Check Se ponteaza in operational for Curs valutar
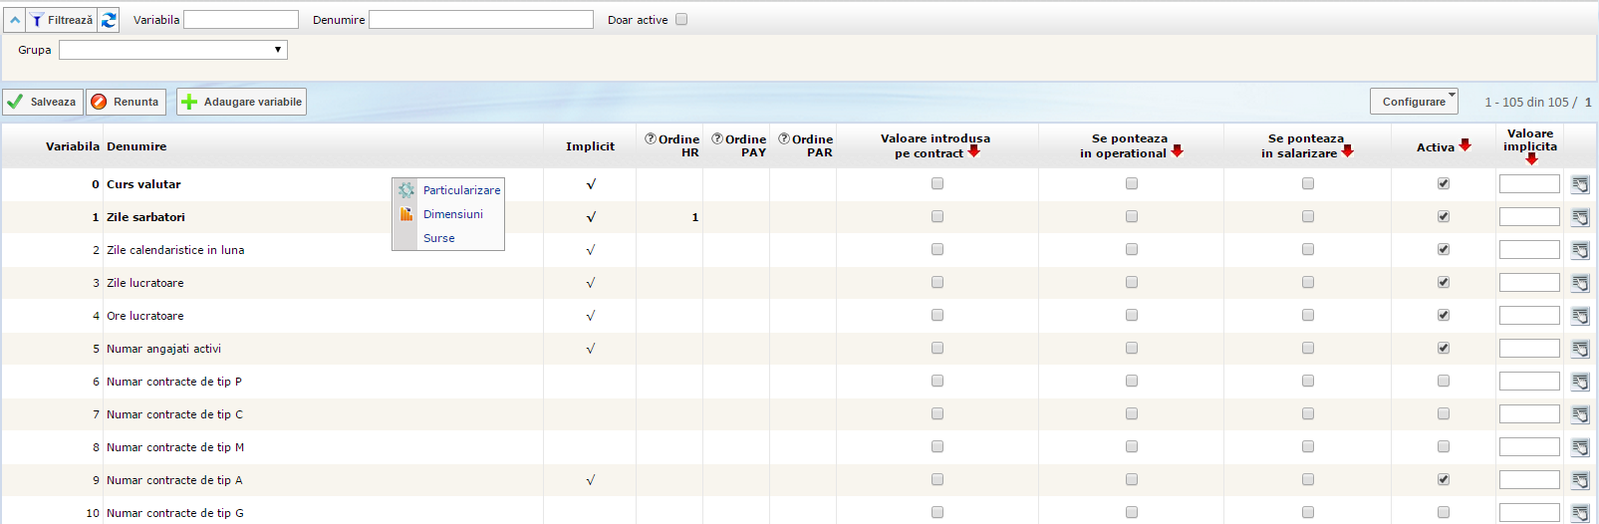 [x=1131, y=184]
